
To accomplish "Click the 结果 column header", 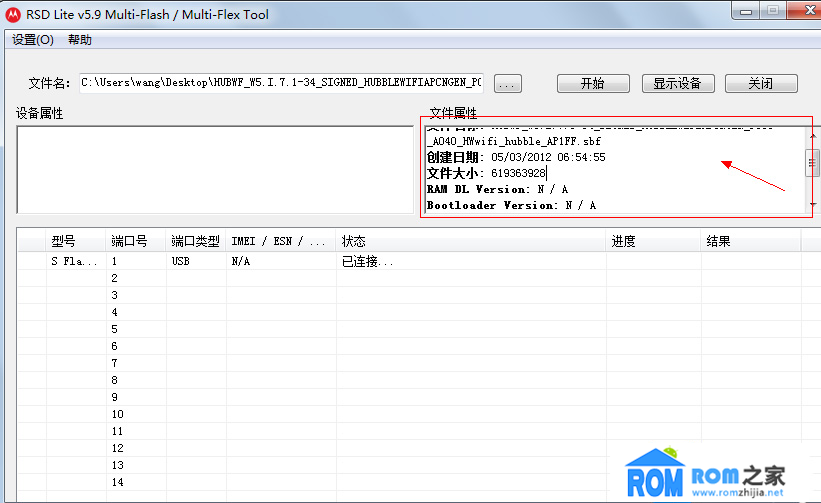I will 751,241.
